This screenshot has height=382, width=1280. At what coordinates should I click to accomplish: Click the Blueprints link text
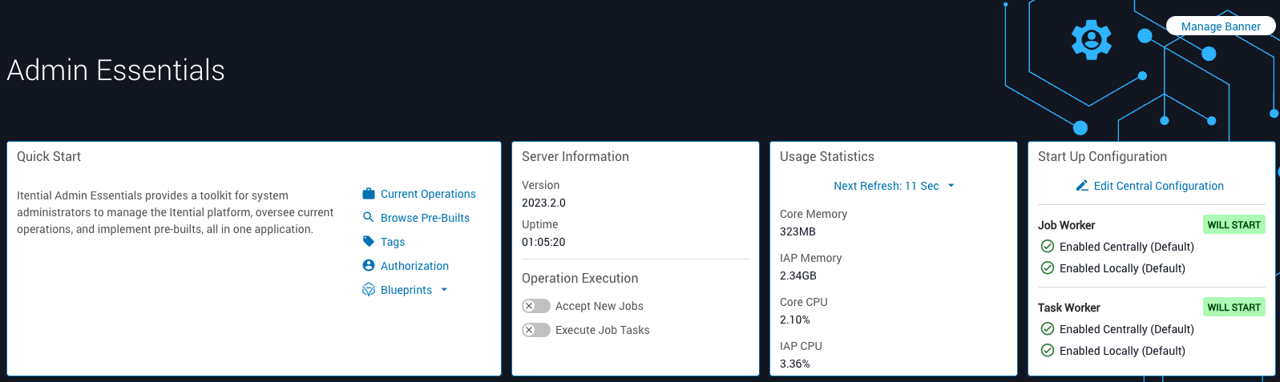pos(406,290)
